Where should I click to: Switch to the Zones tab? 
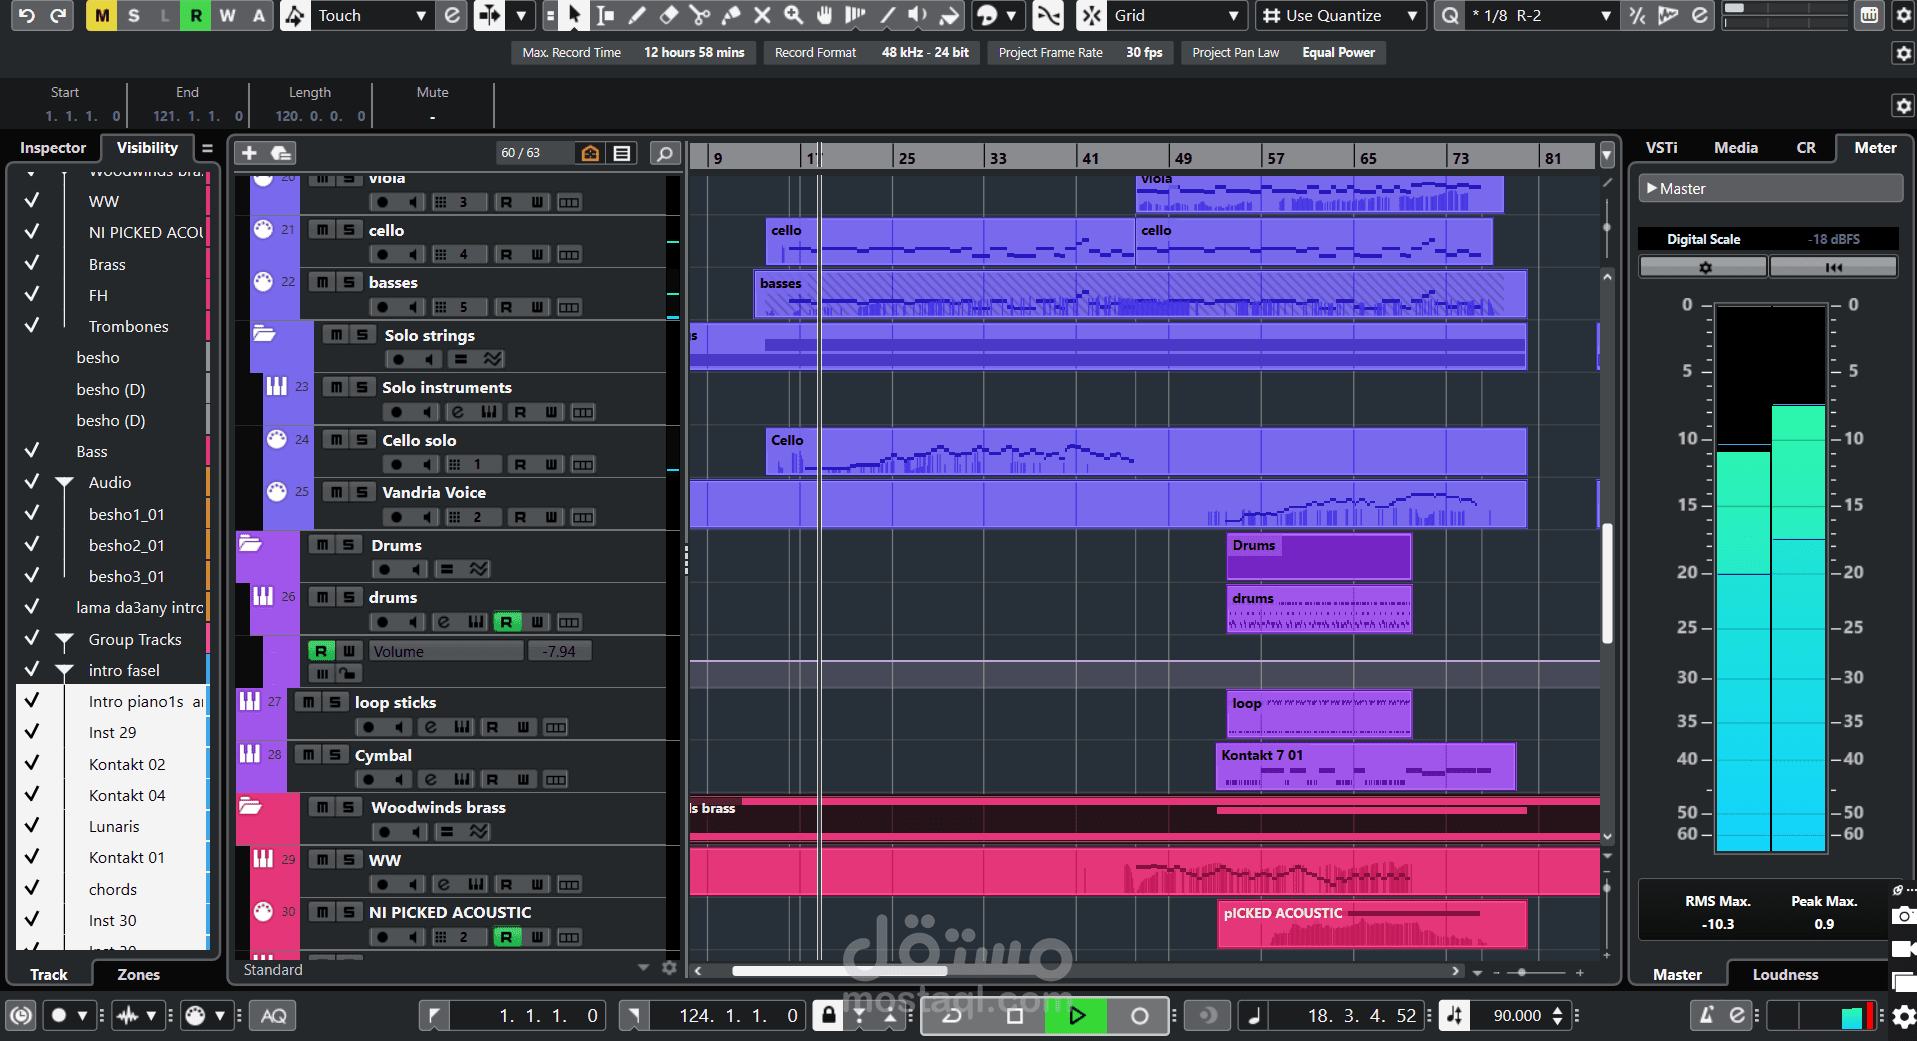click(138, 975)
